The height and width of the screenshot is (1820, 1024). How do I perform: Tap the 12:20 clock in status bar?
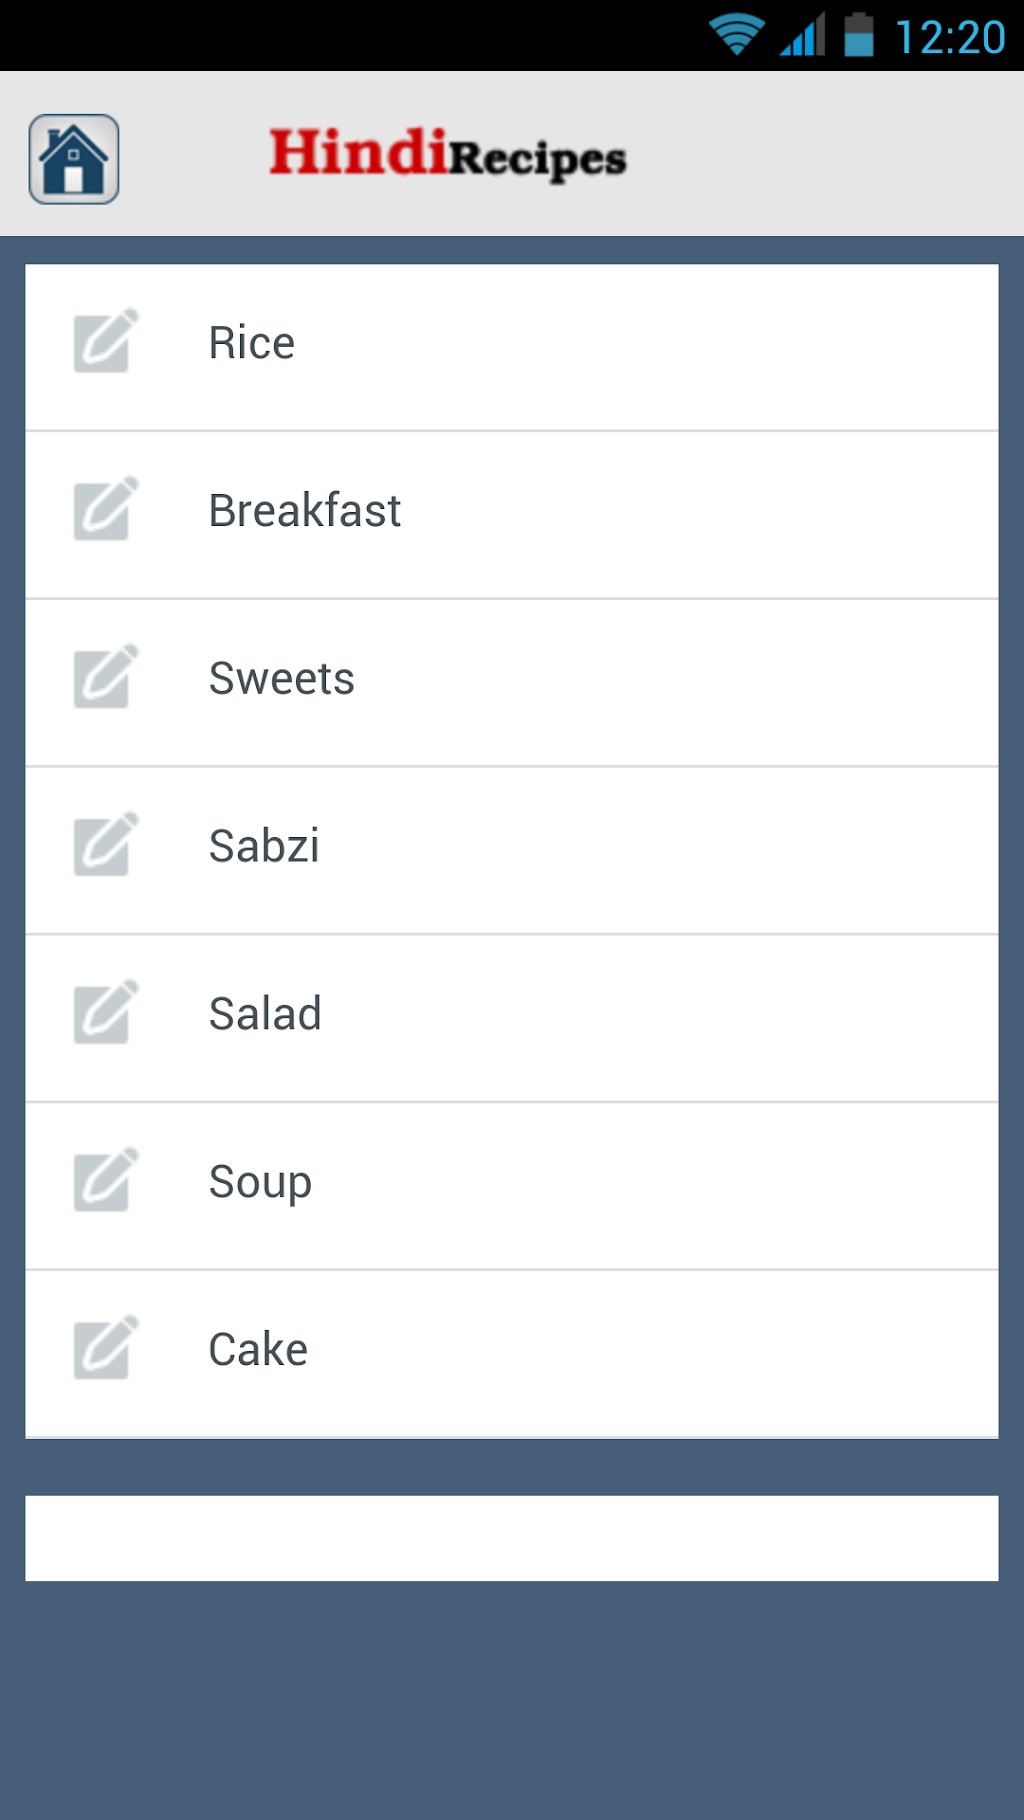pos(950,37)
